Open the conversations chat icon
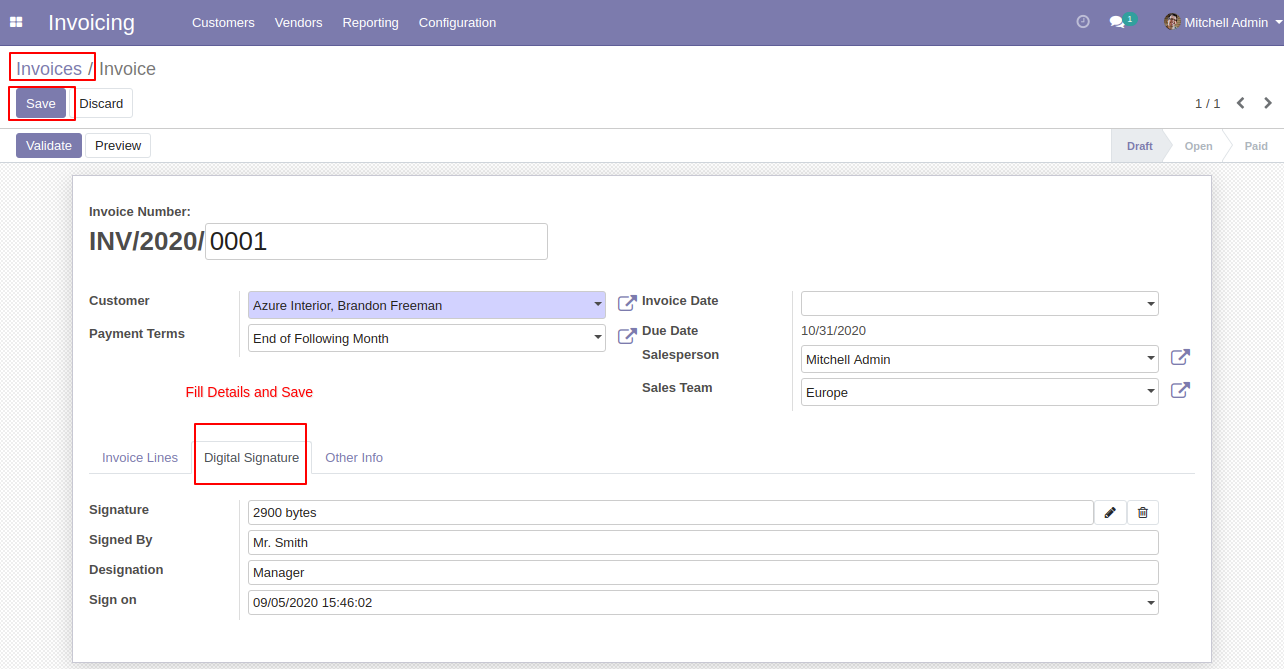 coord(1117,22)
